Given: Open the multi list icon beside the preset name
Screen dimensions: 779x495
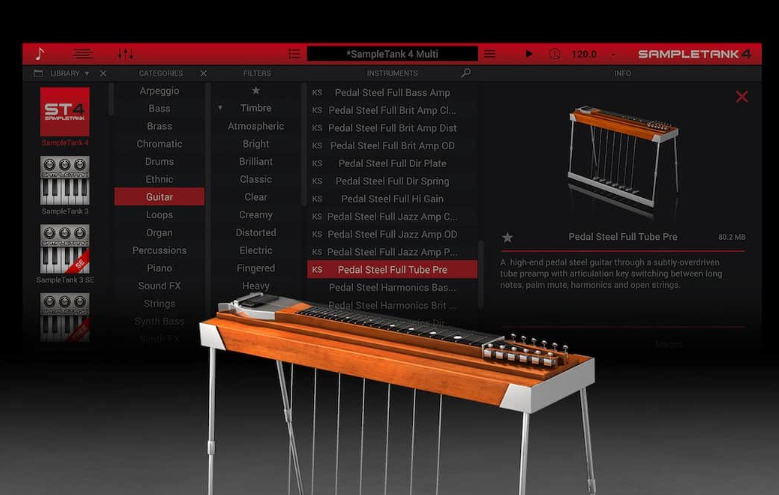Looking at the screenshot, I should 294,54.
